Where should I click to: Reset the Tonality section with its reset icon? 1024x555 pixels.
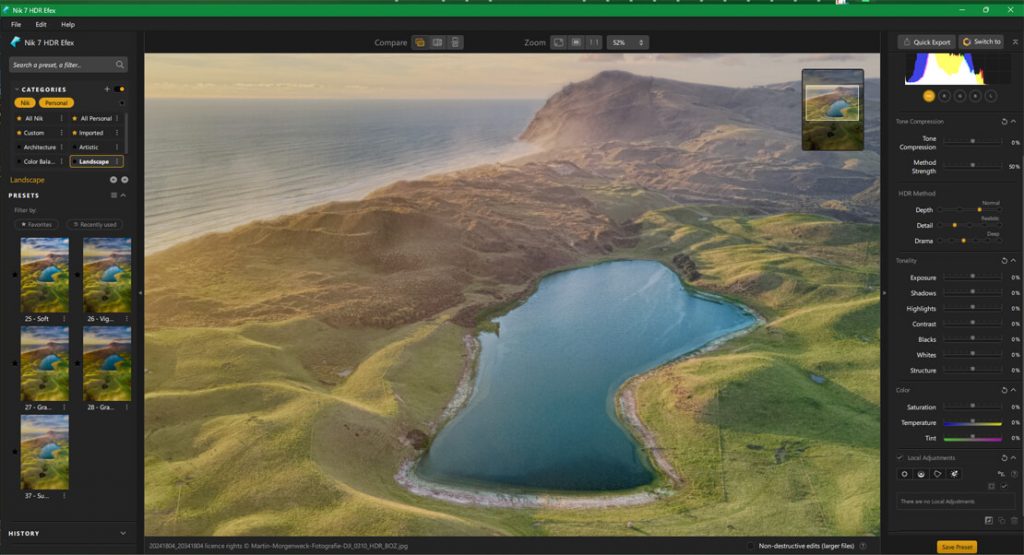point(1004,261)
